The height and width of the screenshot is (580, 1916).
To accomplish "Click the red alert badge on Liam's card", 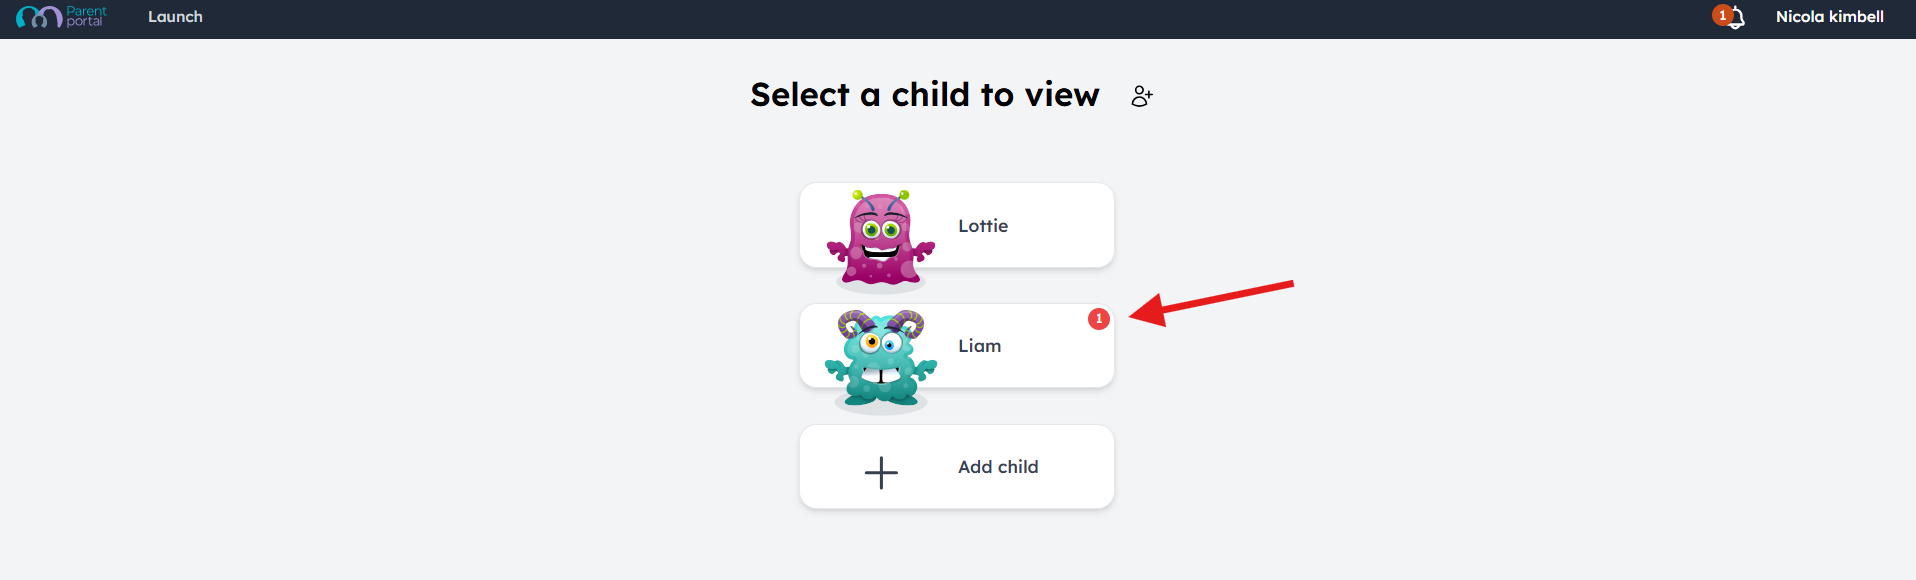I will (1099, 319).
